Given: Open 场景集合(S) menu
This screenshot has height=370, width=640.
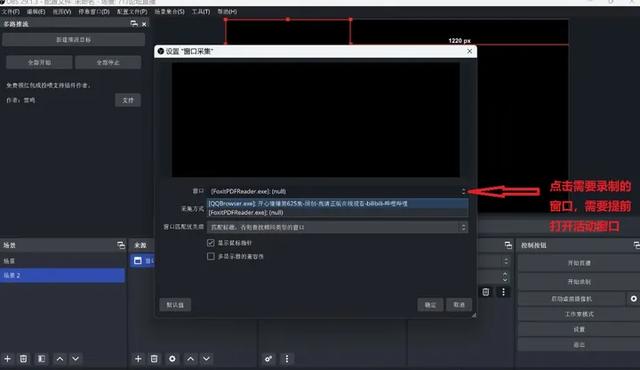Looking at the screenshot, I should pyautogui.click(x=169, y=11).
